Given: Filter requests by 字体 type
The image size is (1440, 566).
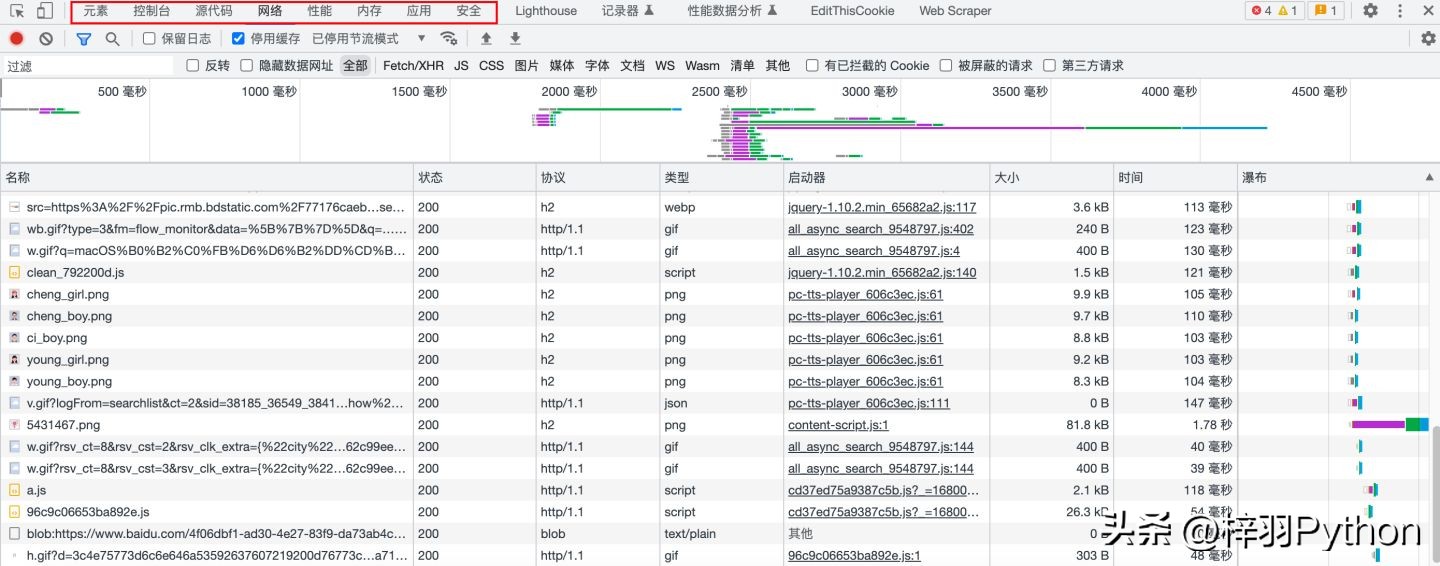Looking at the screenshot, I should [597, 66].
